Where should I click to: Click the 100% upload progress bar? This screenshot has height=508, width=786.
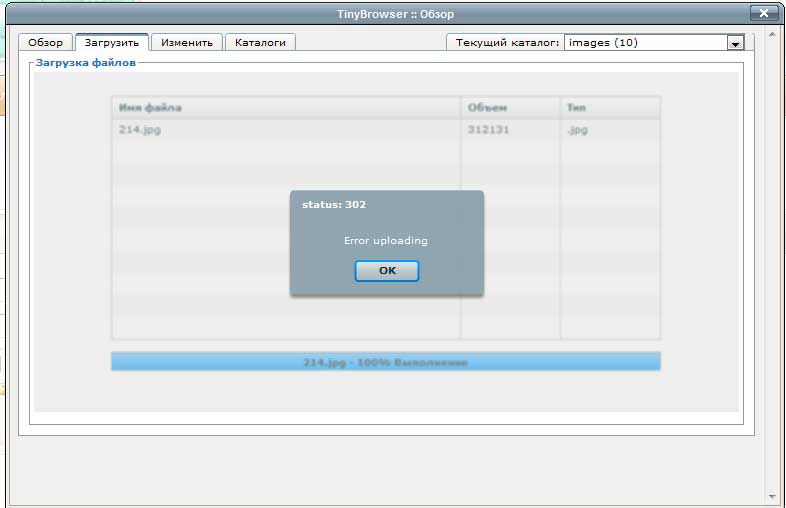[385, 362]
